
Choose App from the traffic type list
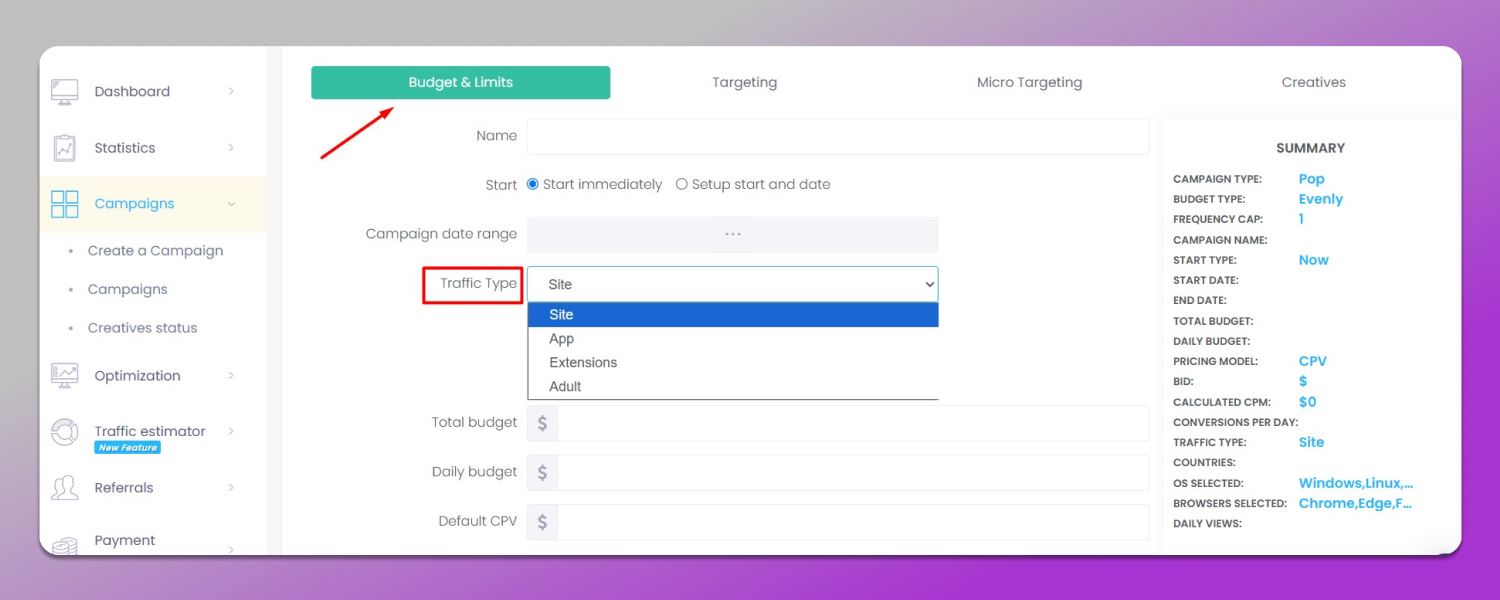[561, 339]
